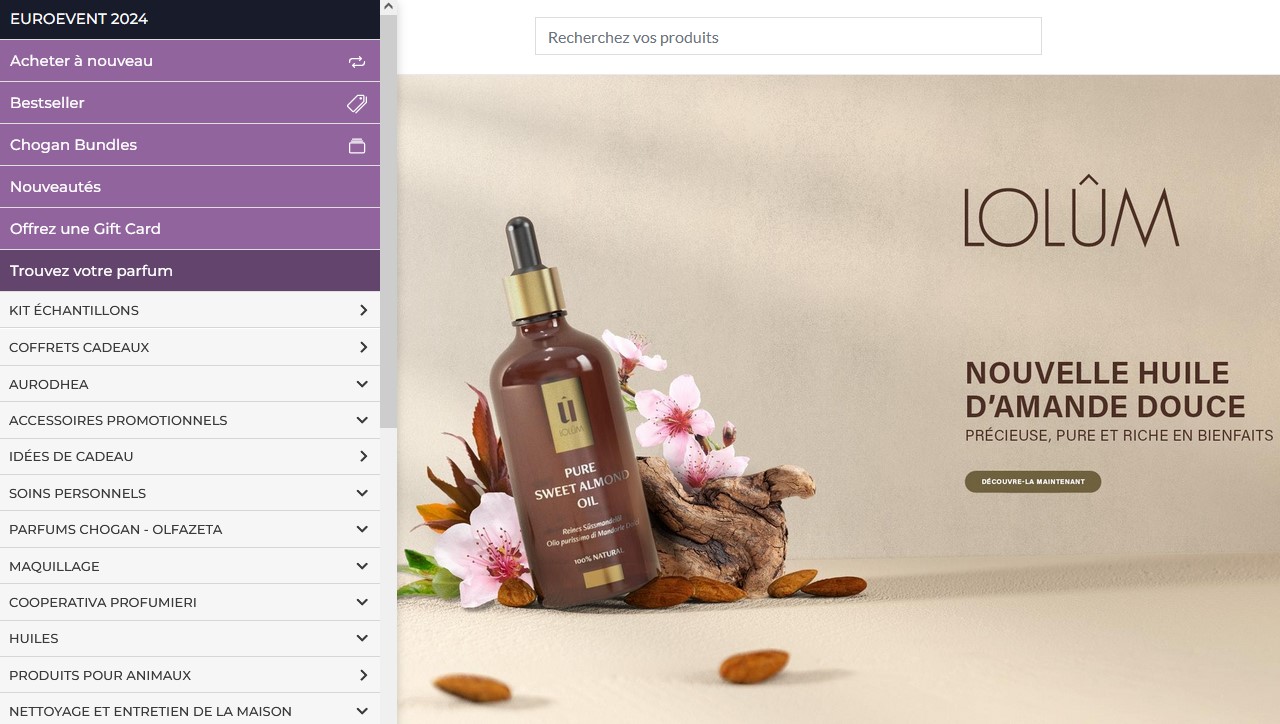Click the PARFUMS CHOGAN - OLFAZETA label
Screen dimensions: 1280x724
(116, 529)
